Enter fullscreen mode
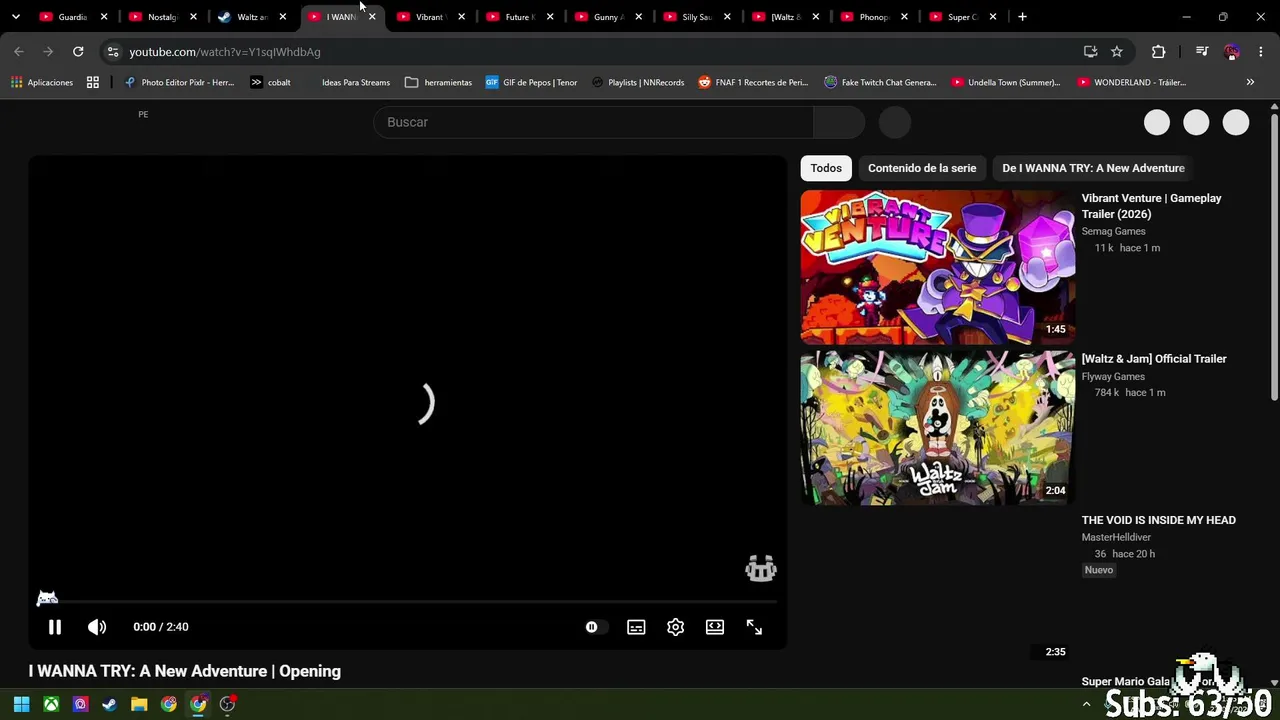Image resolution: width=1280 pixels, height=720 pixels. point(754,627)
